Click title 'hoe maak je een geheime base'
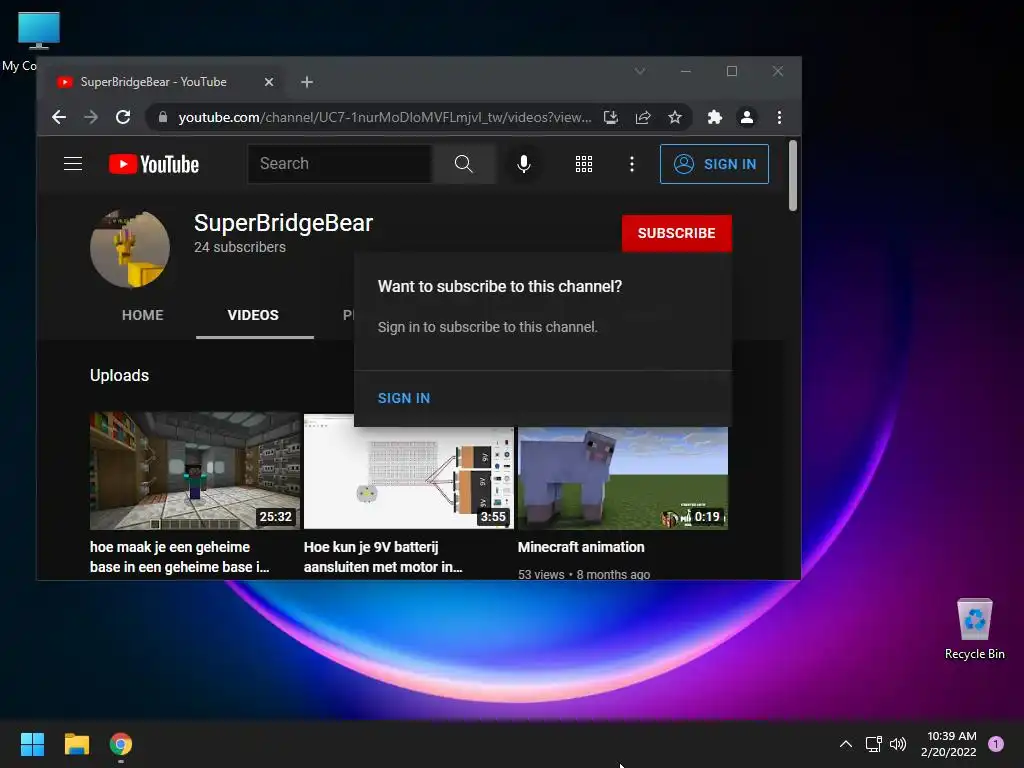Screen dimensions: 1024x768 [x=180, y=557]
